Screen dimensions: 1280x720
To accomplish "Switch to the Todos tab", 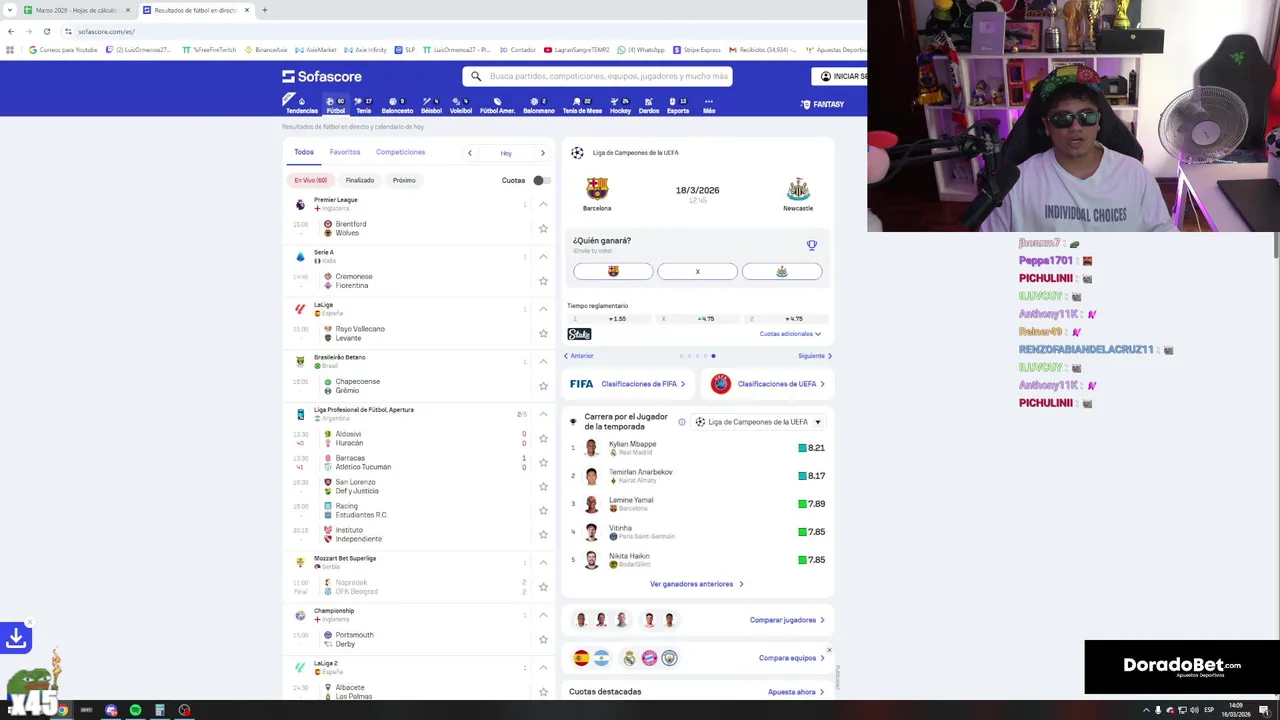I will [x=304, y=152].
